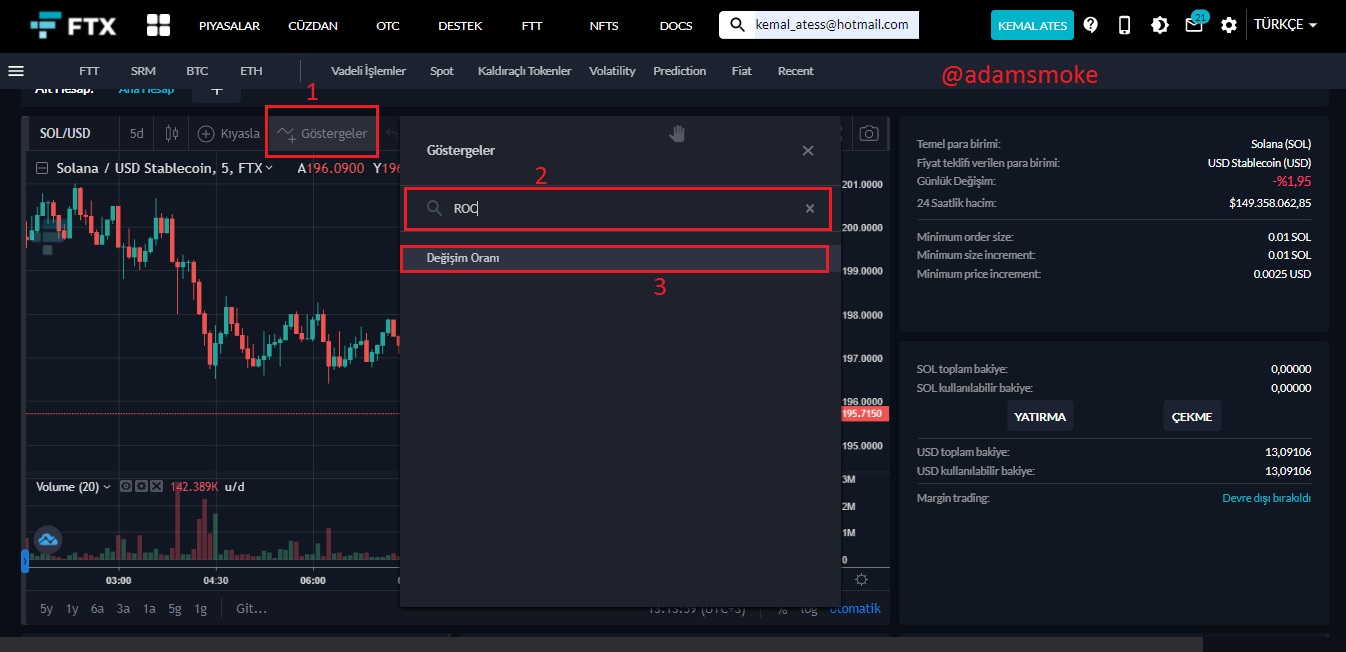1346x652 pixels.
Task: Expand the blue left side panel arrow
Action: [25, 560]
